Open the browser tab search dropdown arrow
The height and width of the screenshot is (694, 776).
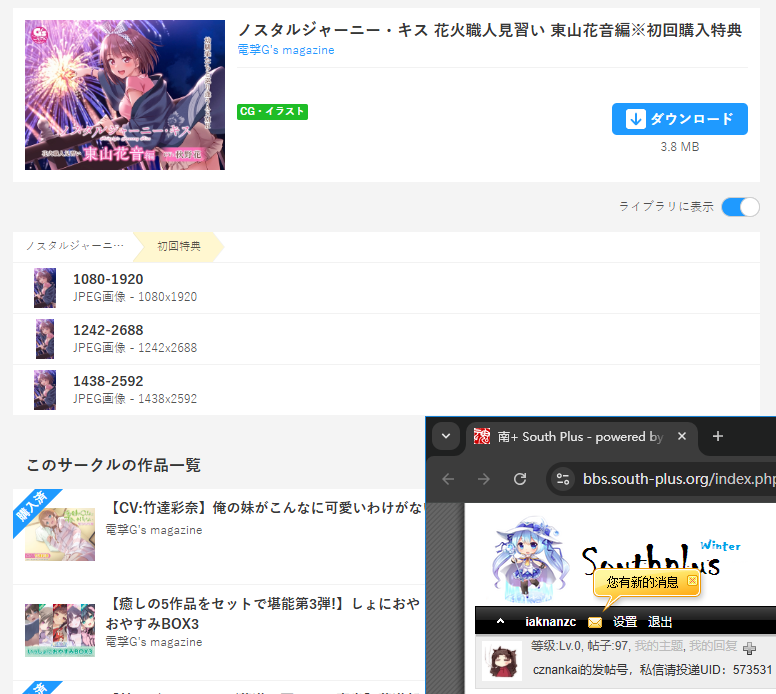[x=446, y=436]
